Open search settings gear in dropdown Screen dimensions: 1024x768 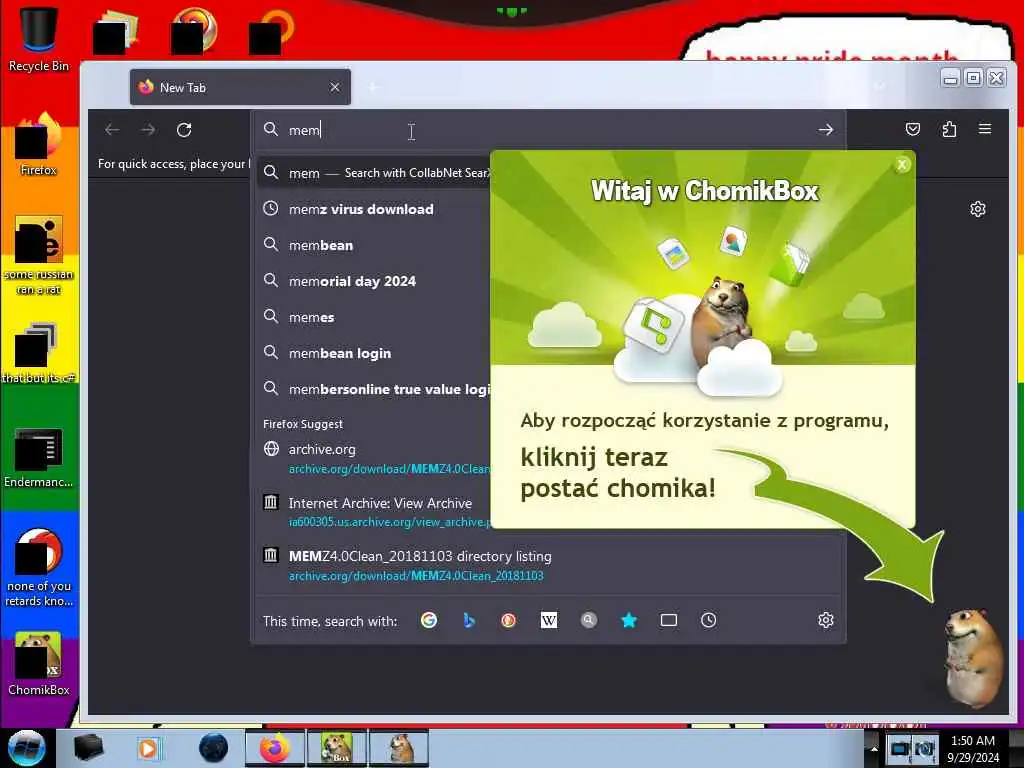(825, 620)
